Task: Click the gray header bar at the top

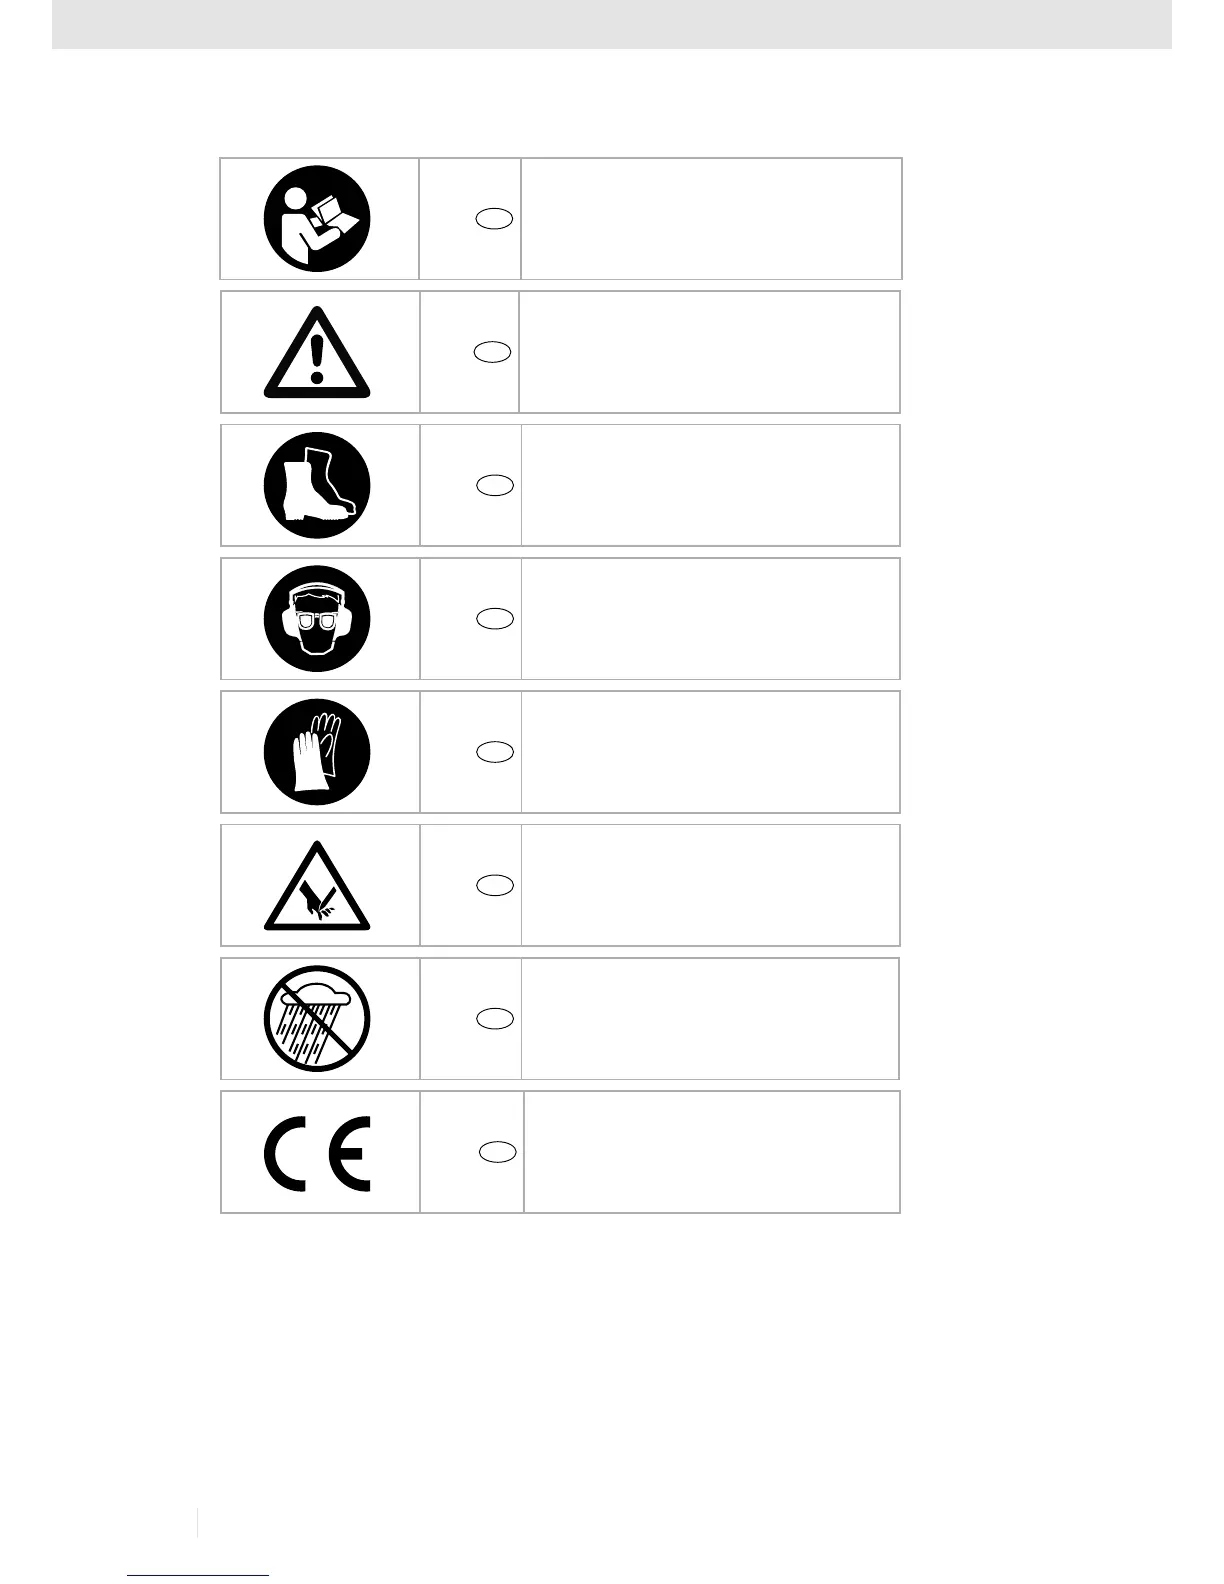Action: coord(611,23)
